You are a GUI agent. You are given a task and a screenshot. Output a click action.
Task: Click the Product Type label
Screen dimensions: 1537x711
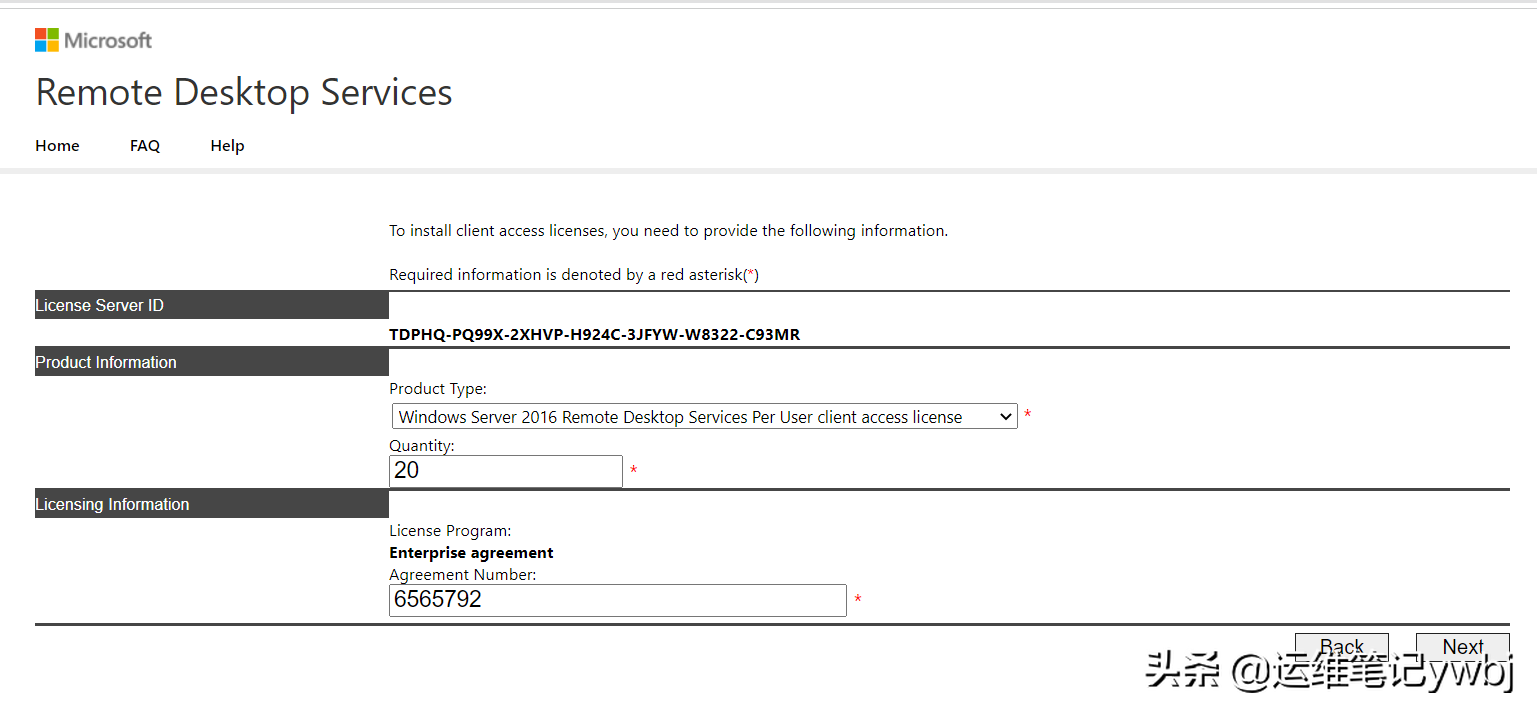438,389
